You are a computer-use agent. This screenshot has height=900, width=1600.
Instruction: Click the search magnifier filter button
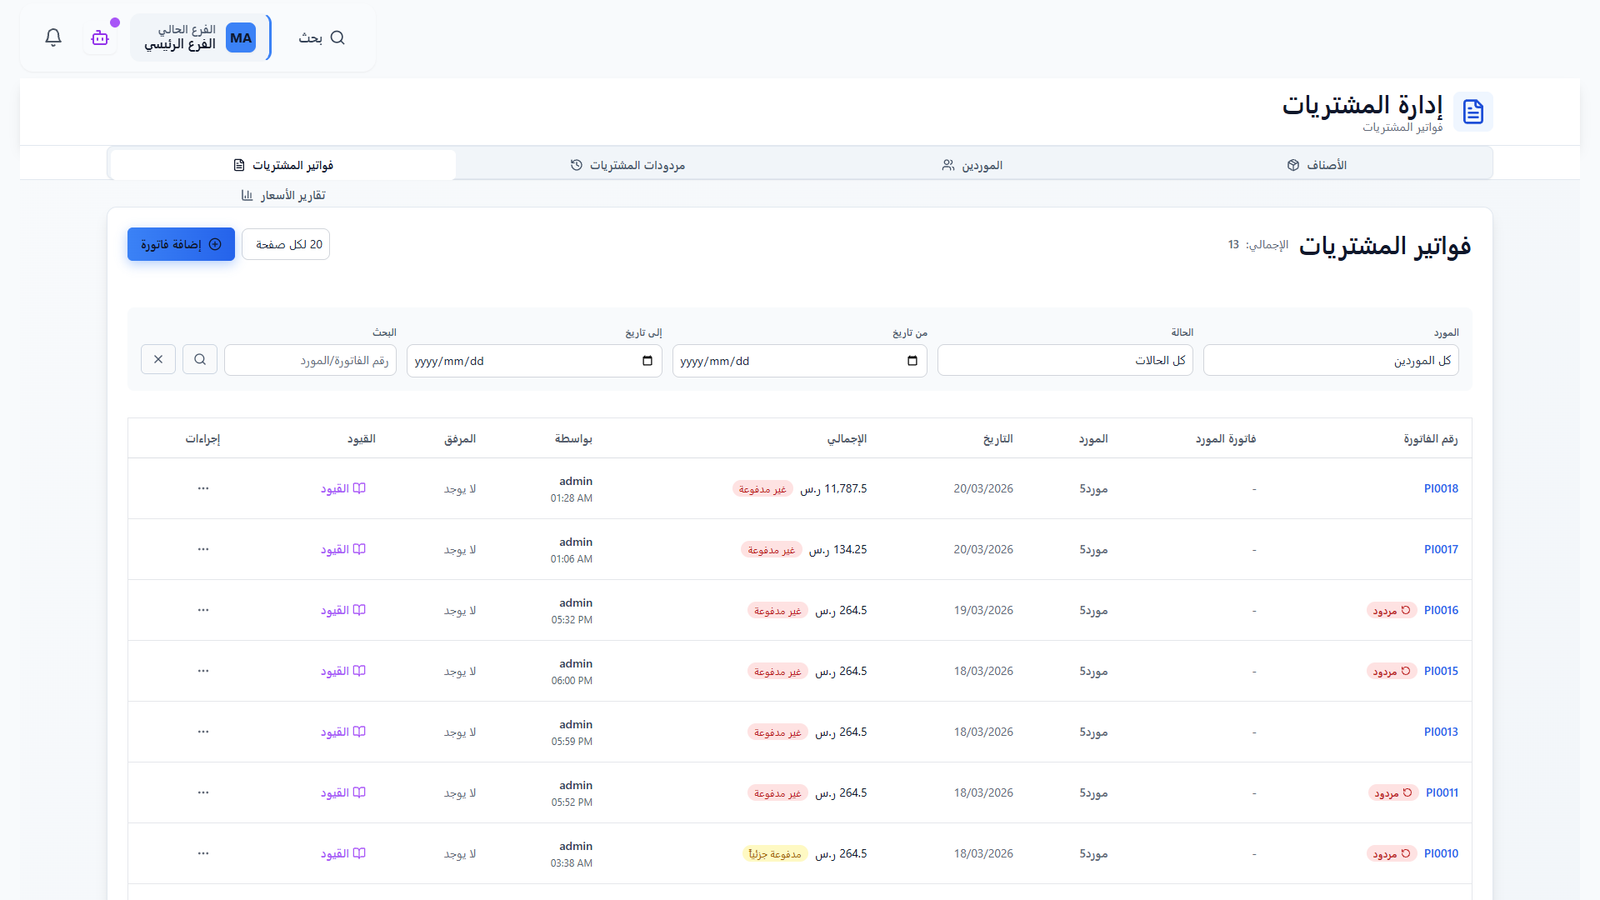[x=200, y=360]
